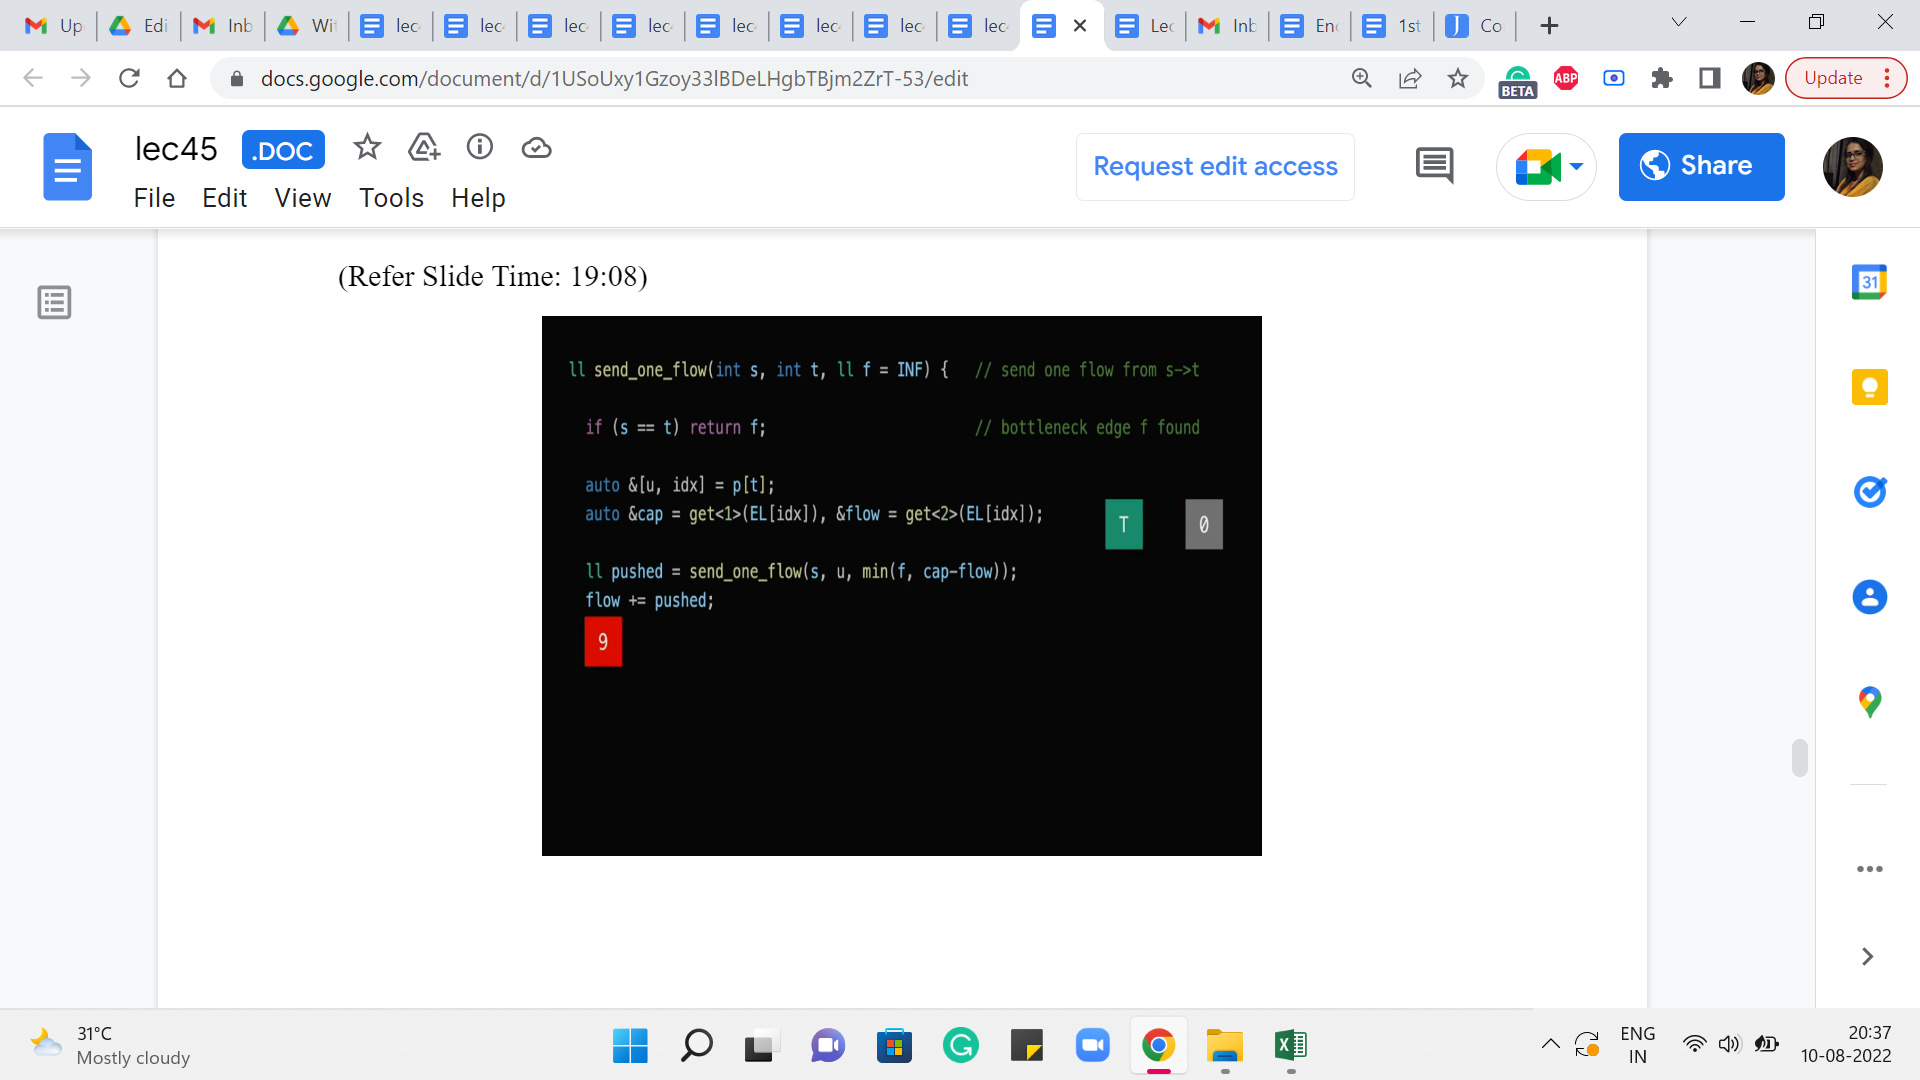The height and width of the screenshot is (1080, 1920).
Task: Expand Google Meet call dropdown
Action: (x=1577, y=166)
